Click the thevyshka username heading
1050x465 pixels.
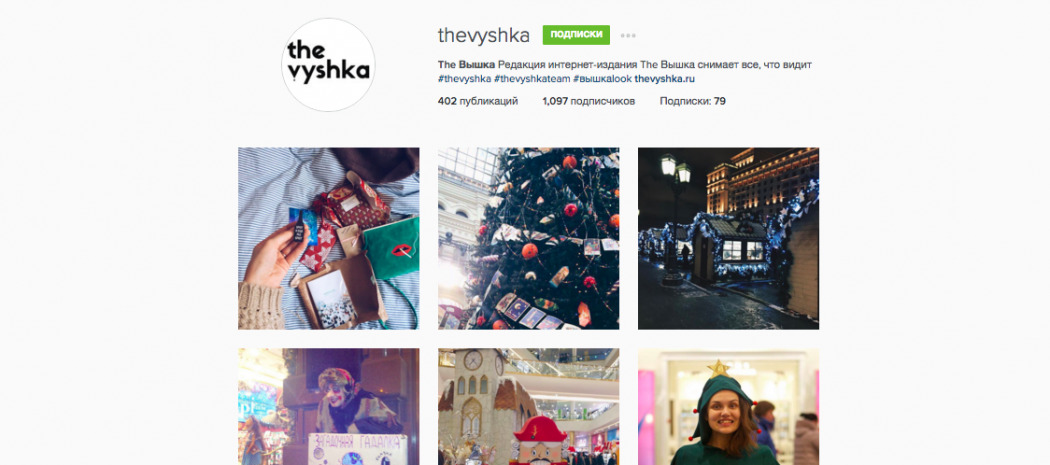click(x=483, y=36)
